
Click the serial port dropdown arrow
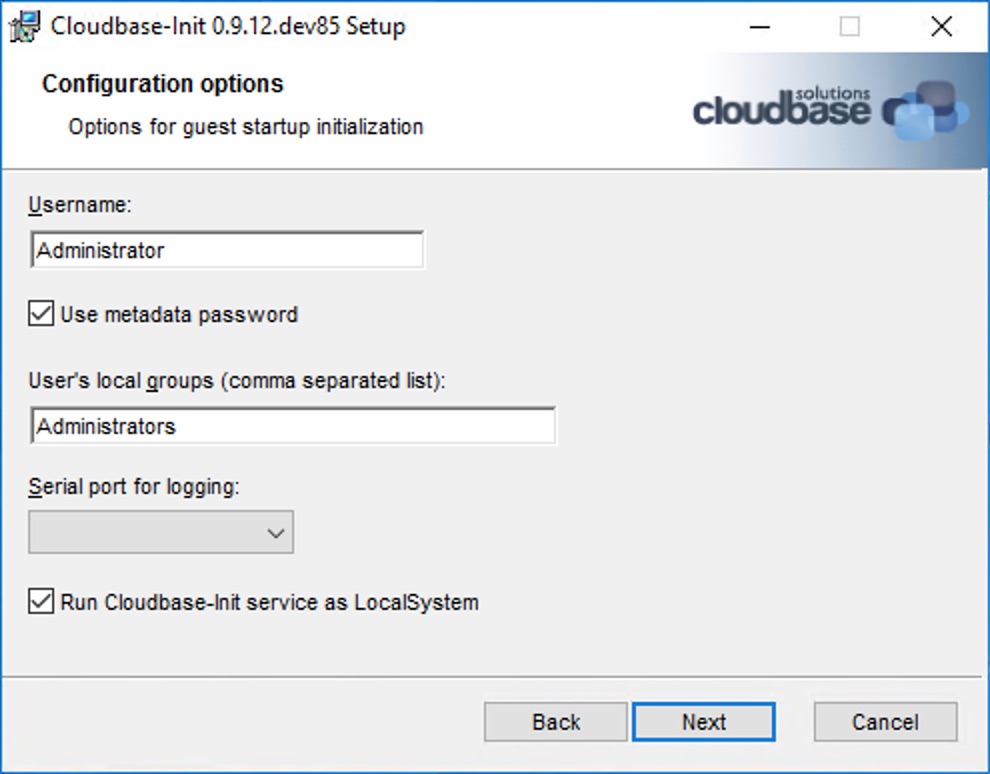point(277,532)
